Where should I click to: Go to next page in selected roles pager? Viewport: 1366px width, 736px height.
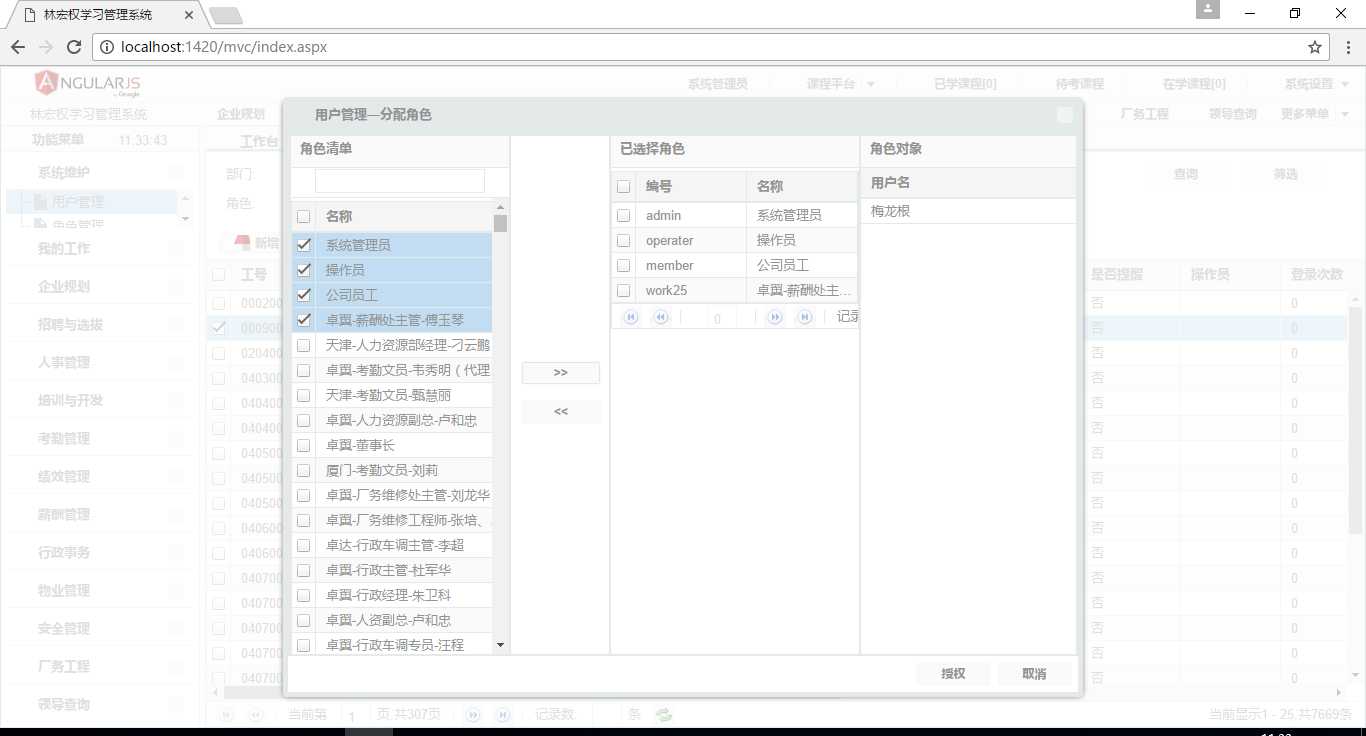[774, 317]
